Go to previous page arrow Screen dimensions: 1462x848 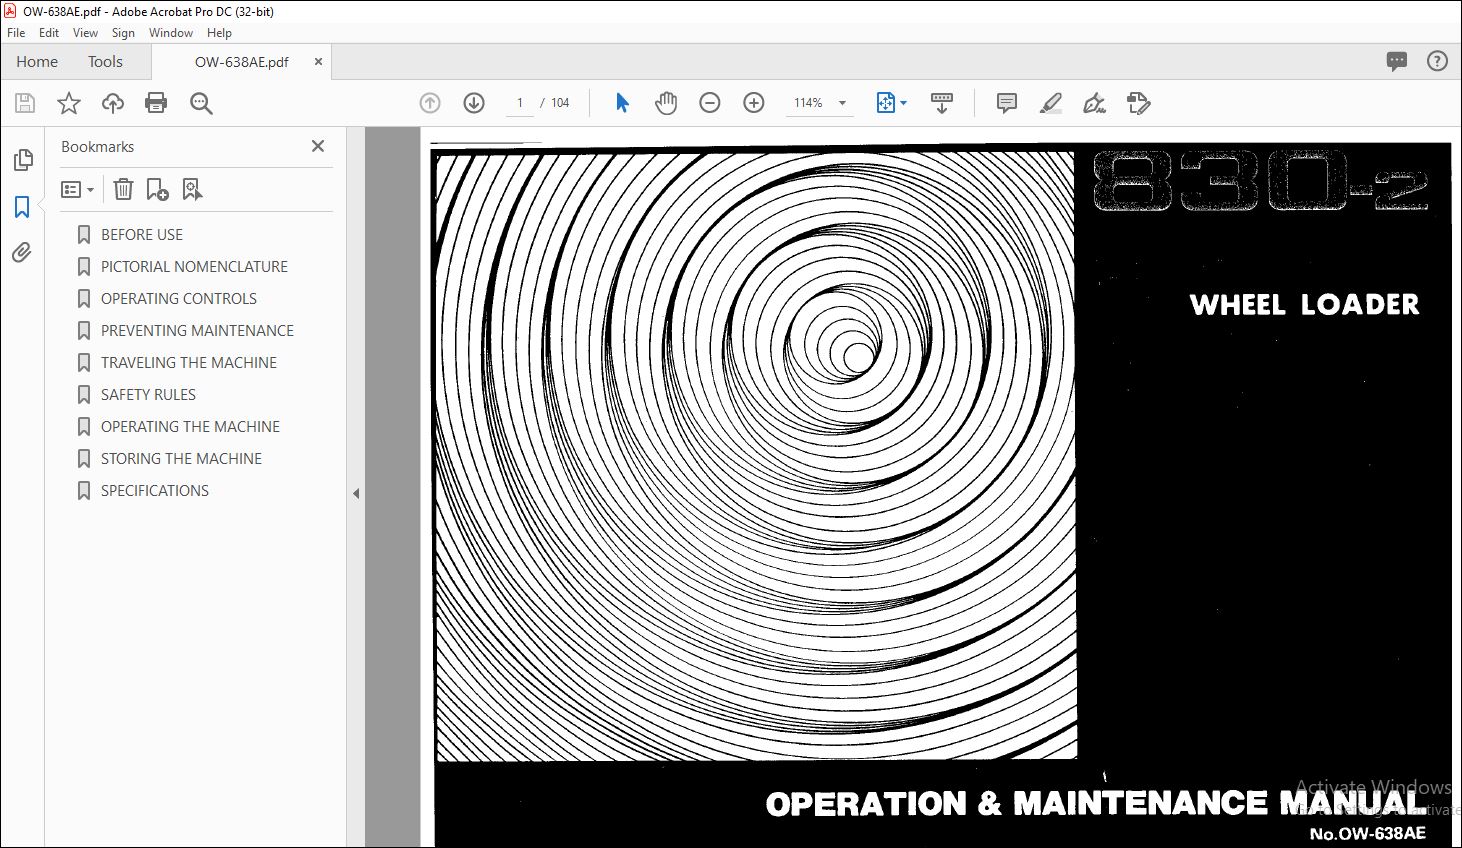pos(430,103)
